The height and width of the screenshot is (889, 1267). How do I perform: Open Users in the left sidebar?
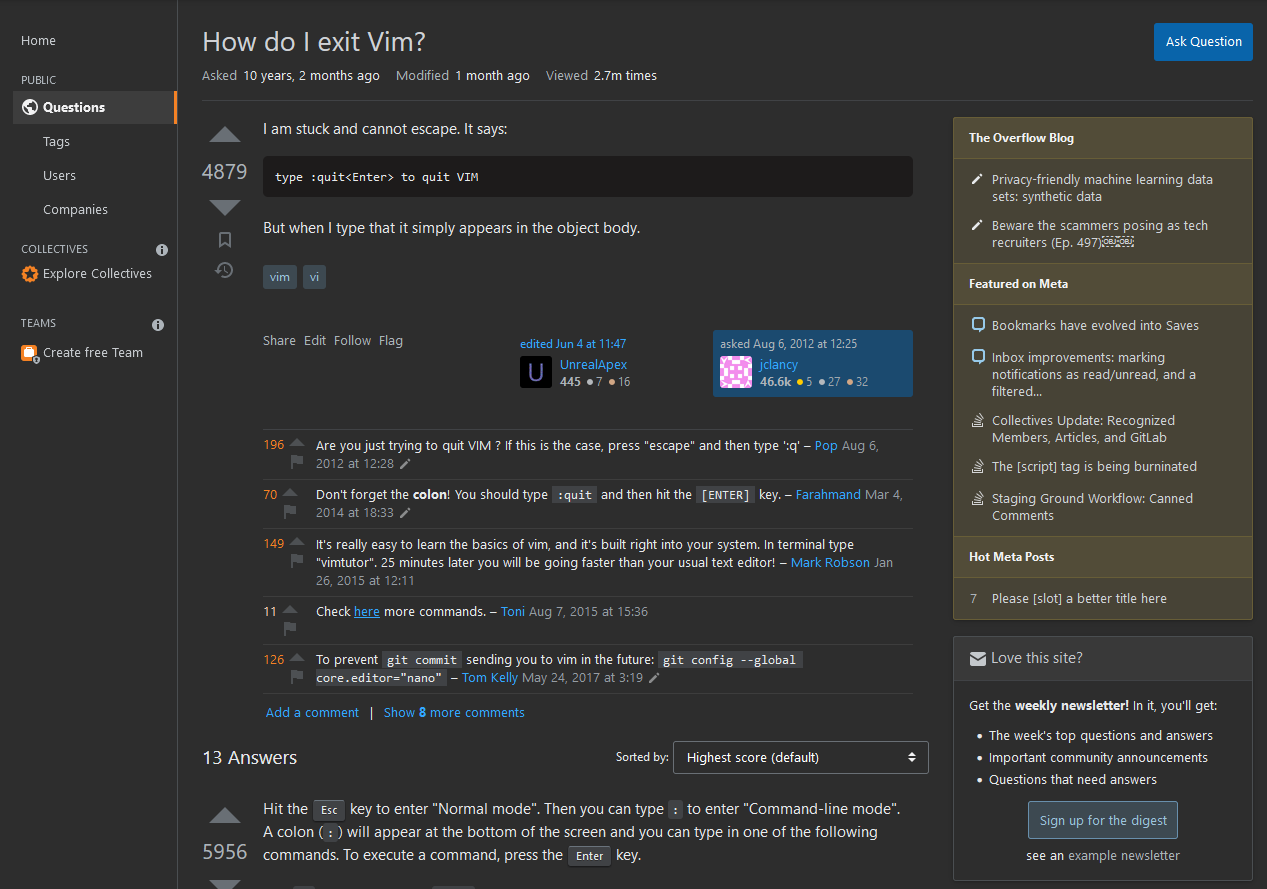(59, 176)
